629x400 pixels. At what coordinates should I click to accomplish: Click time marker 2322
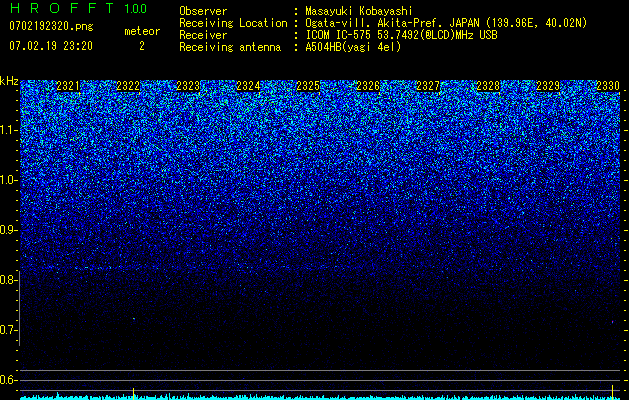[128, 86]
